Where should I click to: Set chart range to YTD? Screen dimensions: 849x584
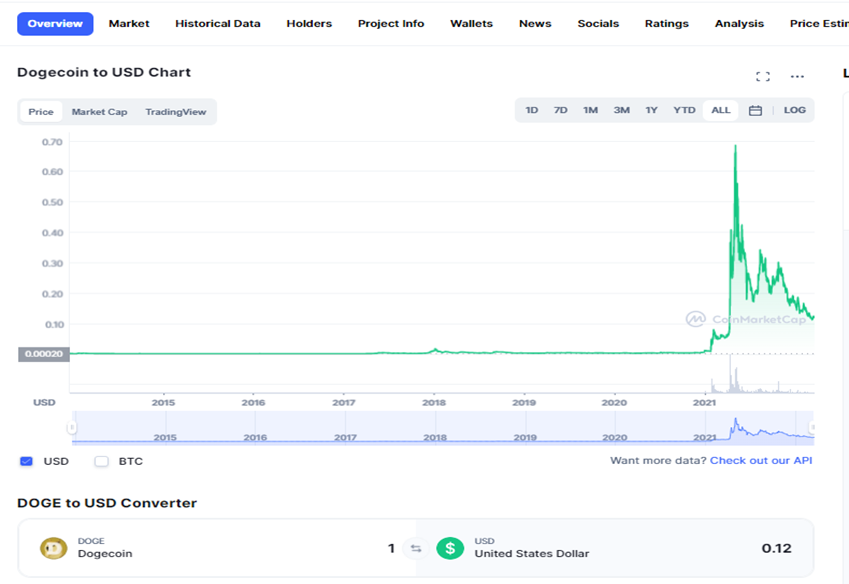click(684, 110)
